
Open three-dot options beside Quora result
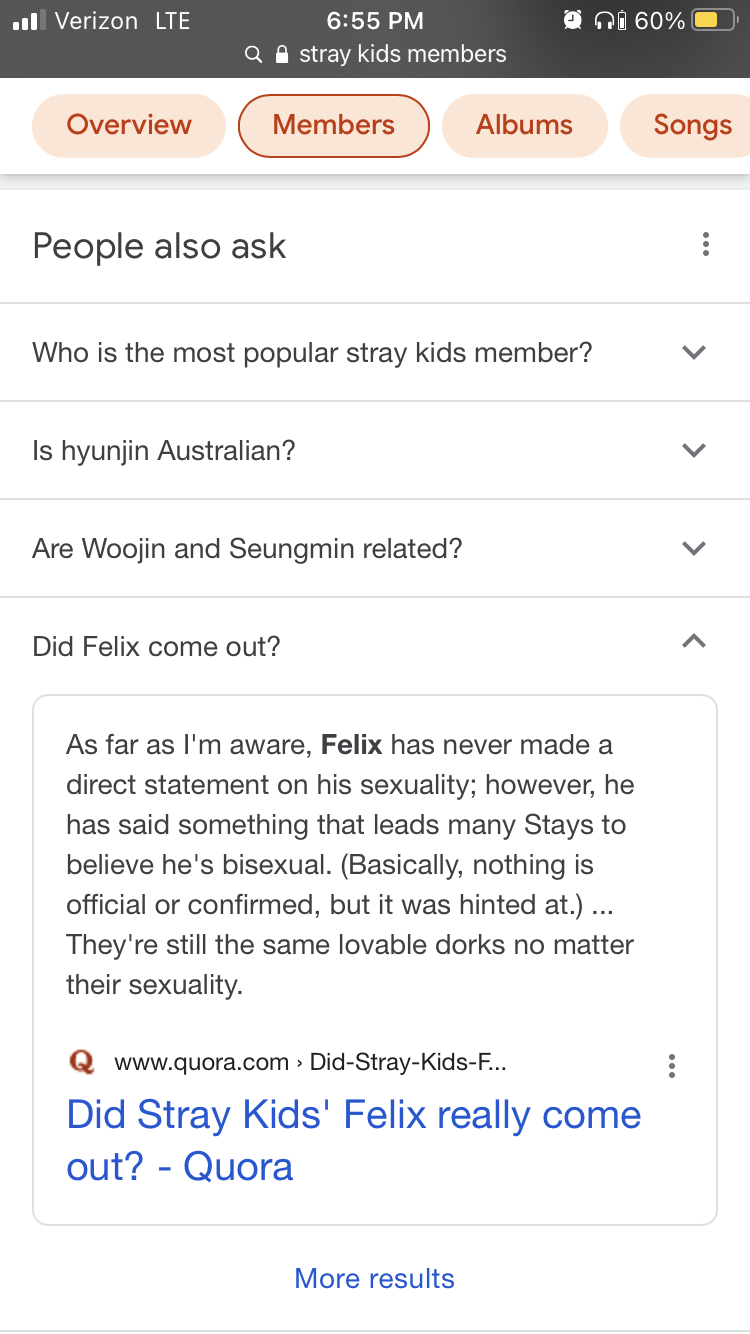[672, 1066]
